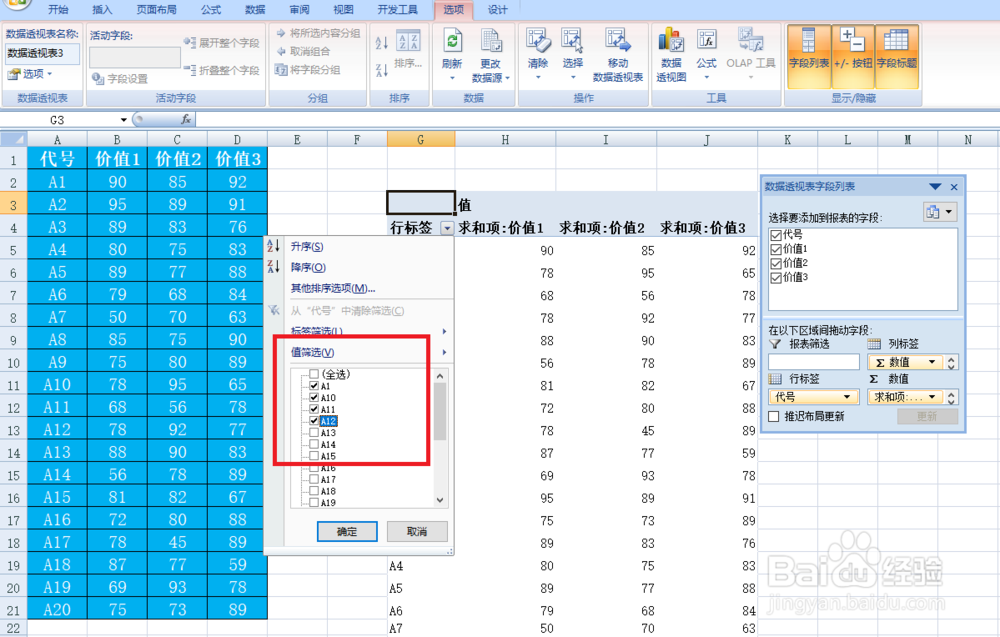This screenshot has width=1000, height=637.
Task: Toggle the Field List (字段列表) button
Action: 809,56
